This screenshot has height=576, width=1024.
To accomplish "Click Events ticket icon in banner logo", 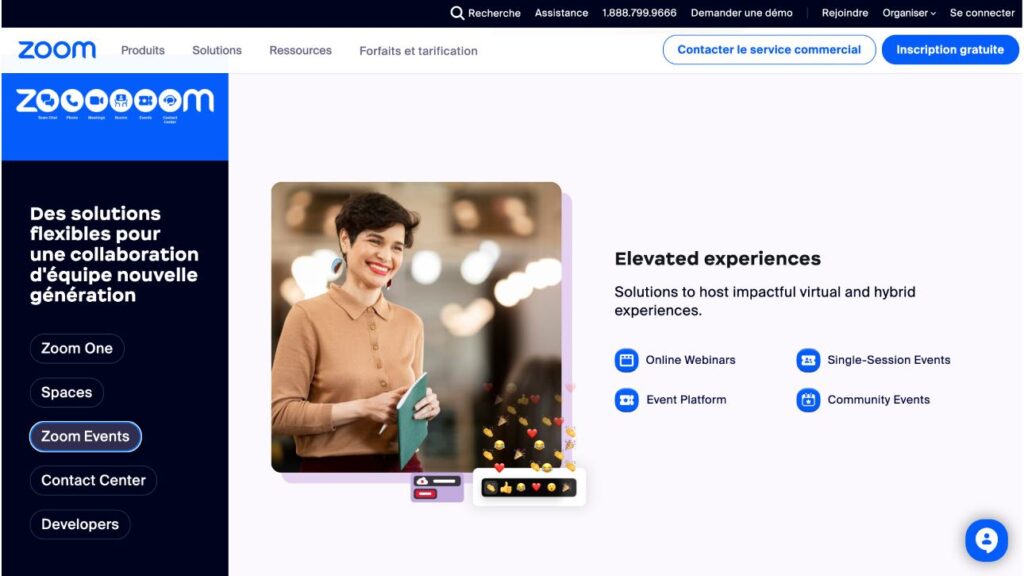I will tap(145, 101).
